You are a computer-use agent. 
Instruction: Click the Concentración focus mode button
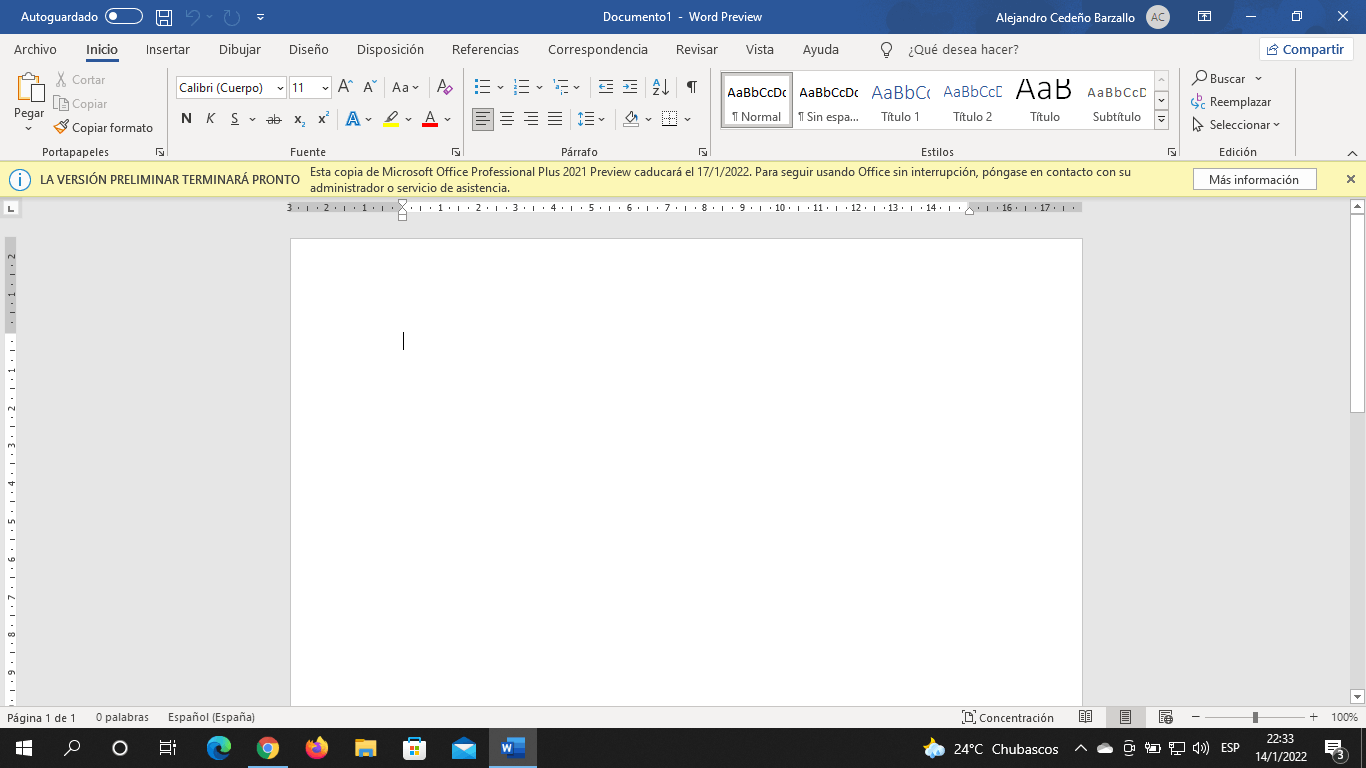coord(1008,717)
